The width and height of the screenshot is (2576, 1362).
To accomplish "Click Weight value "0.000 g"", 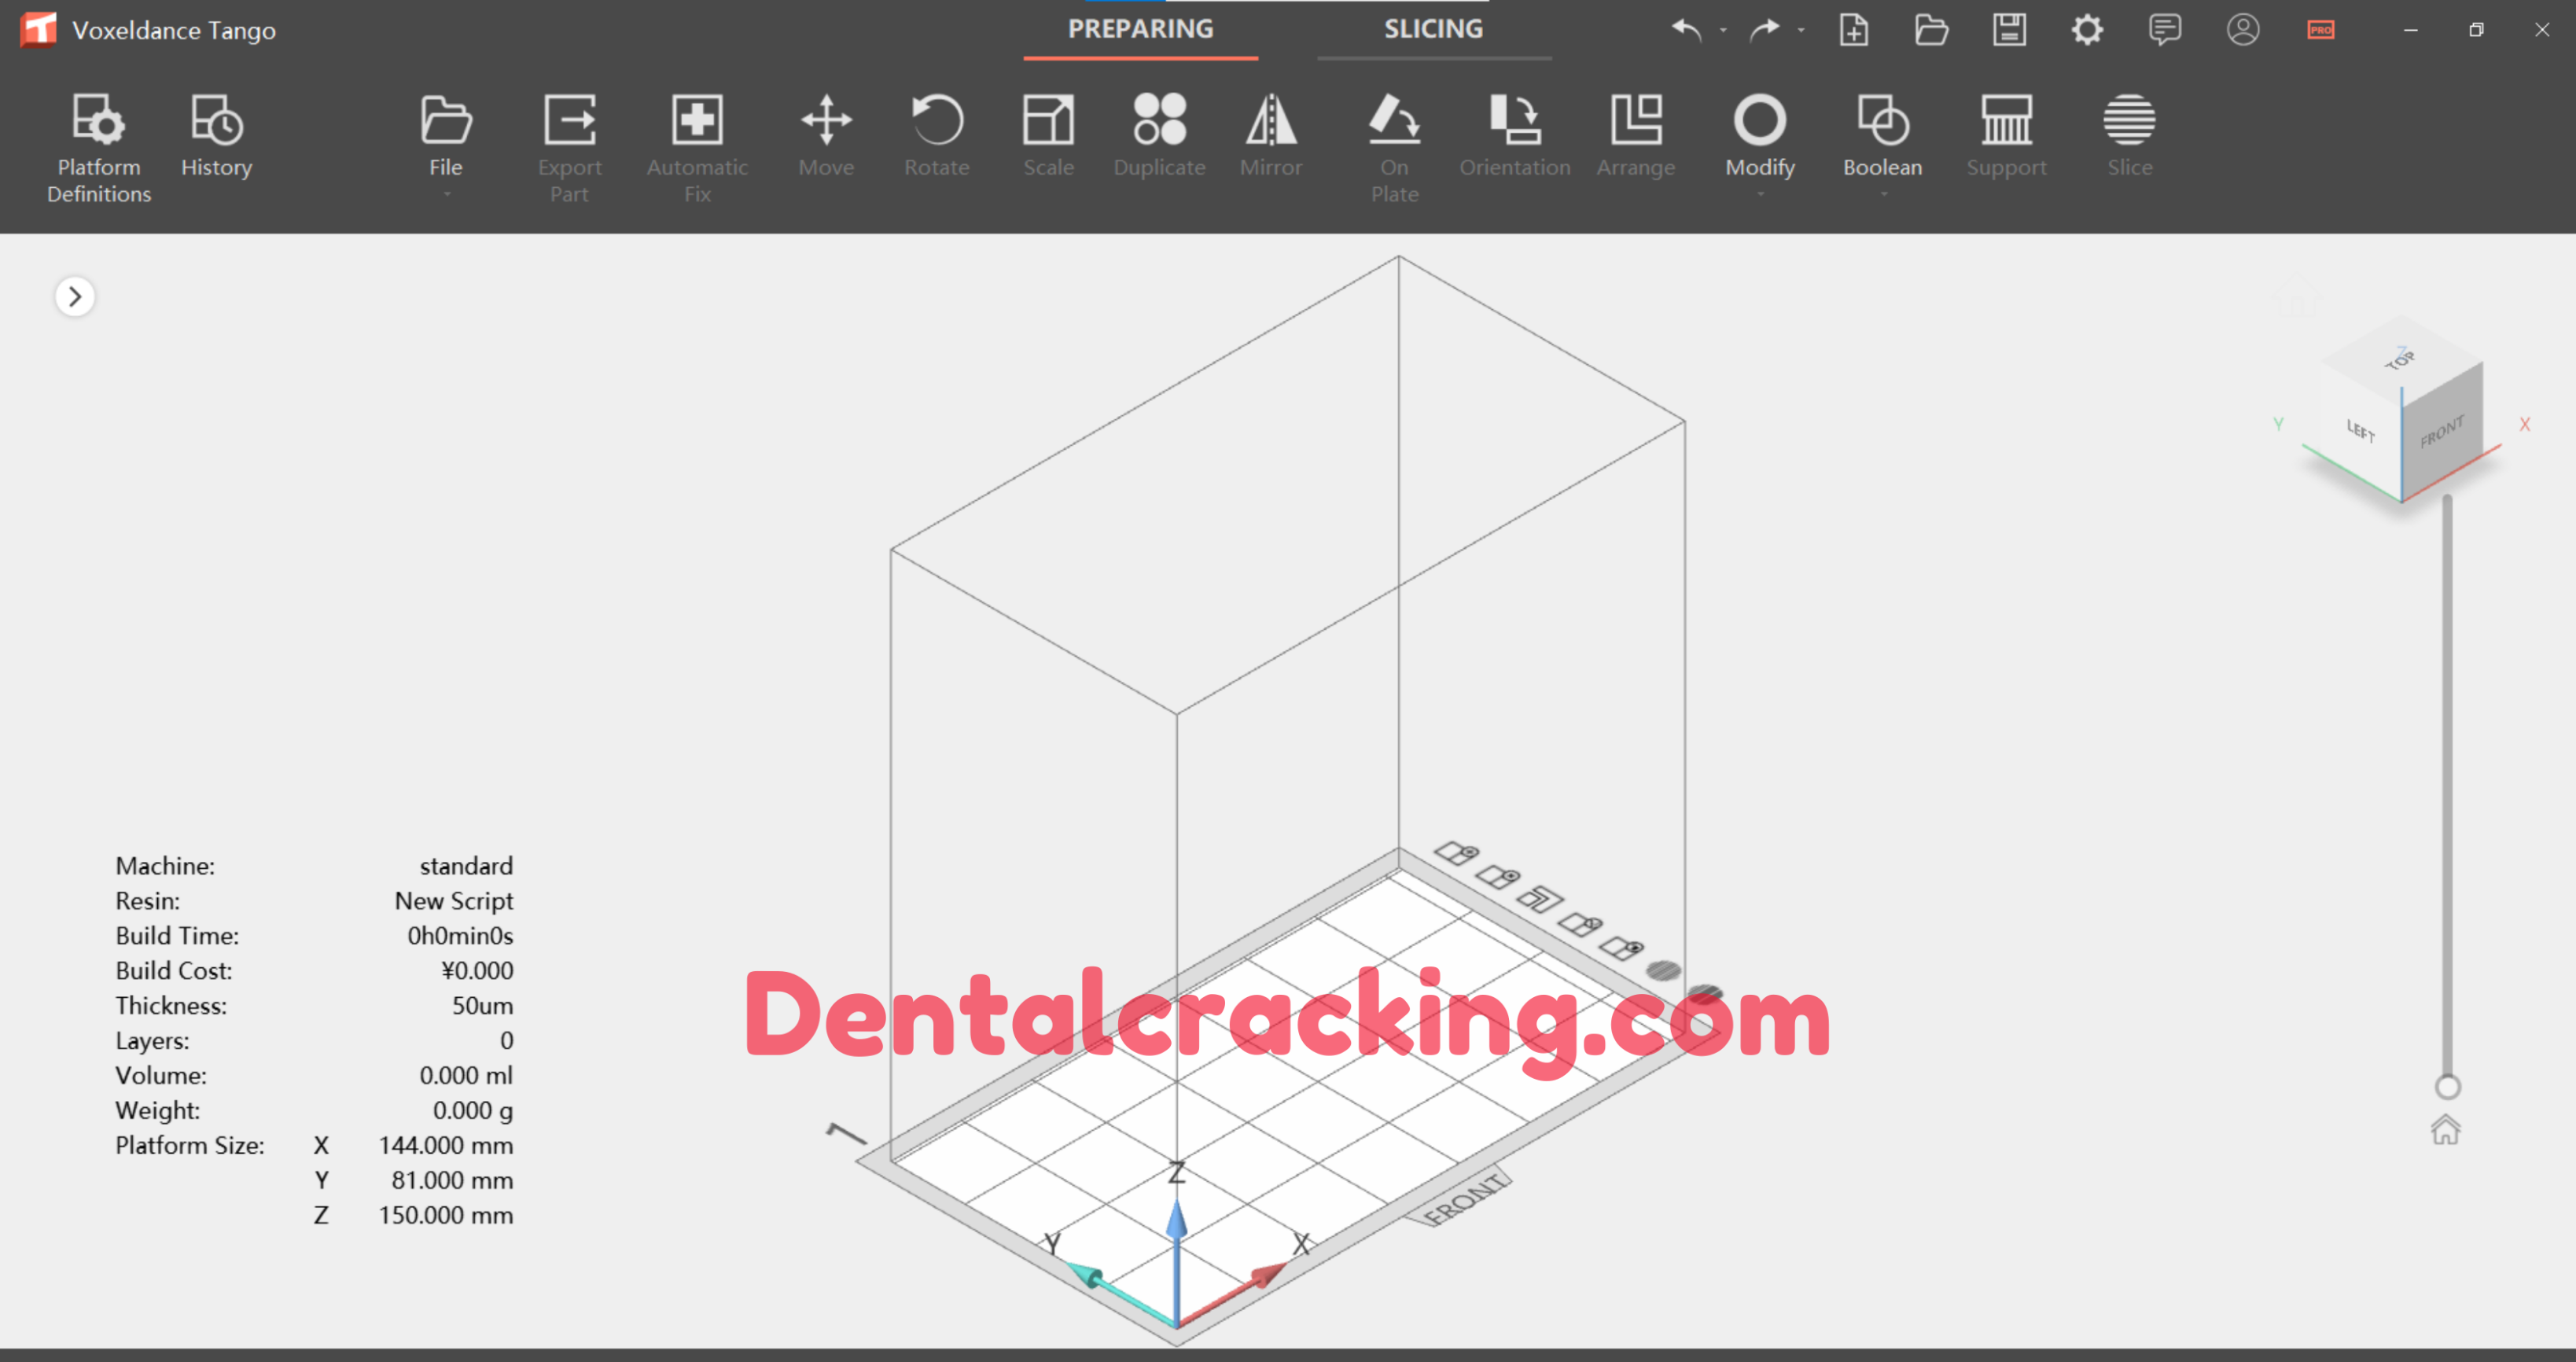I will click(x=473, y=1110).
